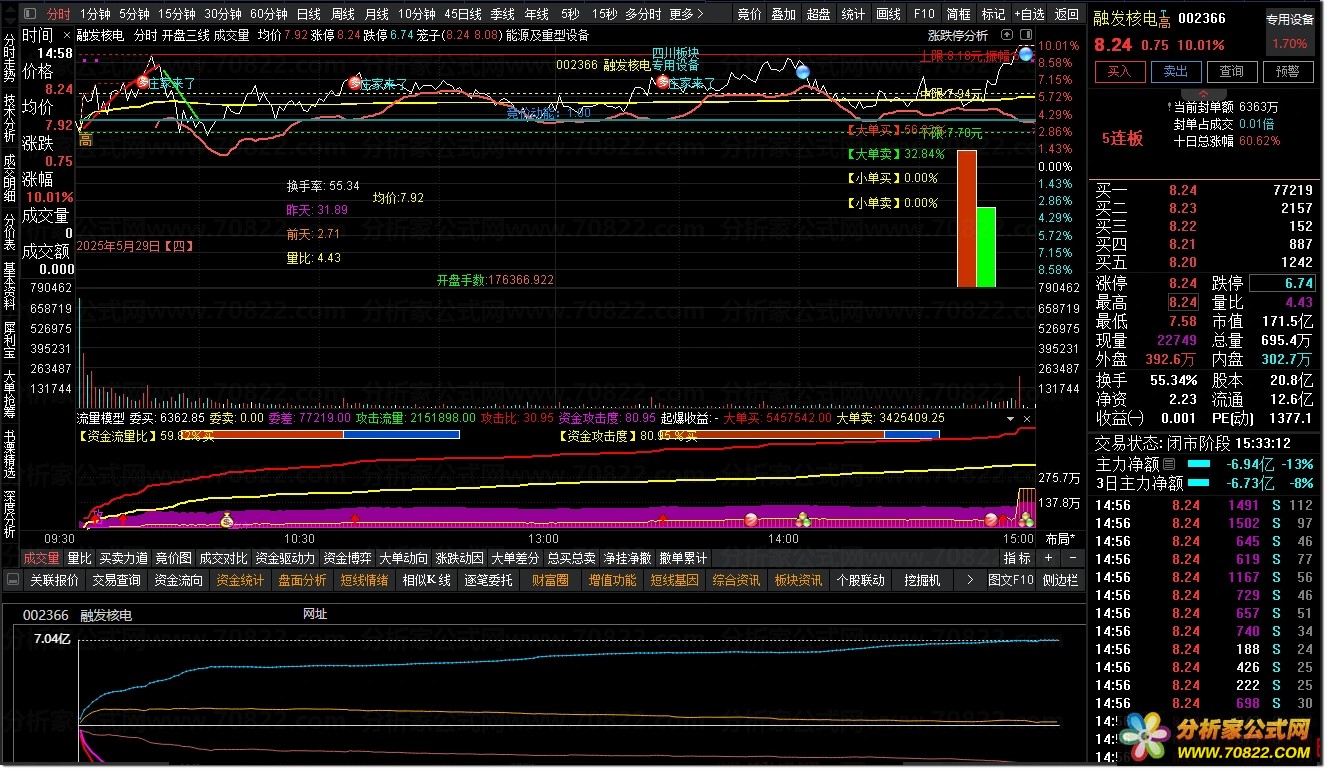The height and width of the screenshot is (769, 1327).
Task: Select the 分时 period tab
Action: [x=59, y=14]
